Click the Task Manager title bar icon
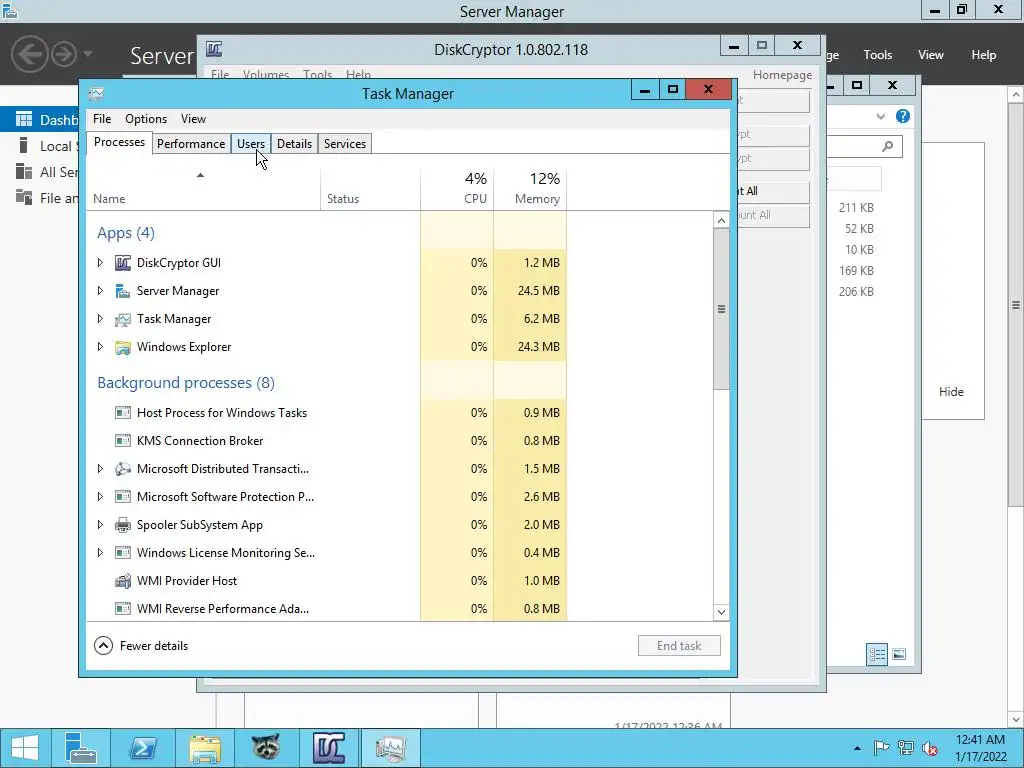 (96, 94)
